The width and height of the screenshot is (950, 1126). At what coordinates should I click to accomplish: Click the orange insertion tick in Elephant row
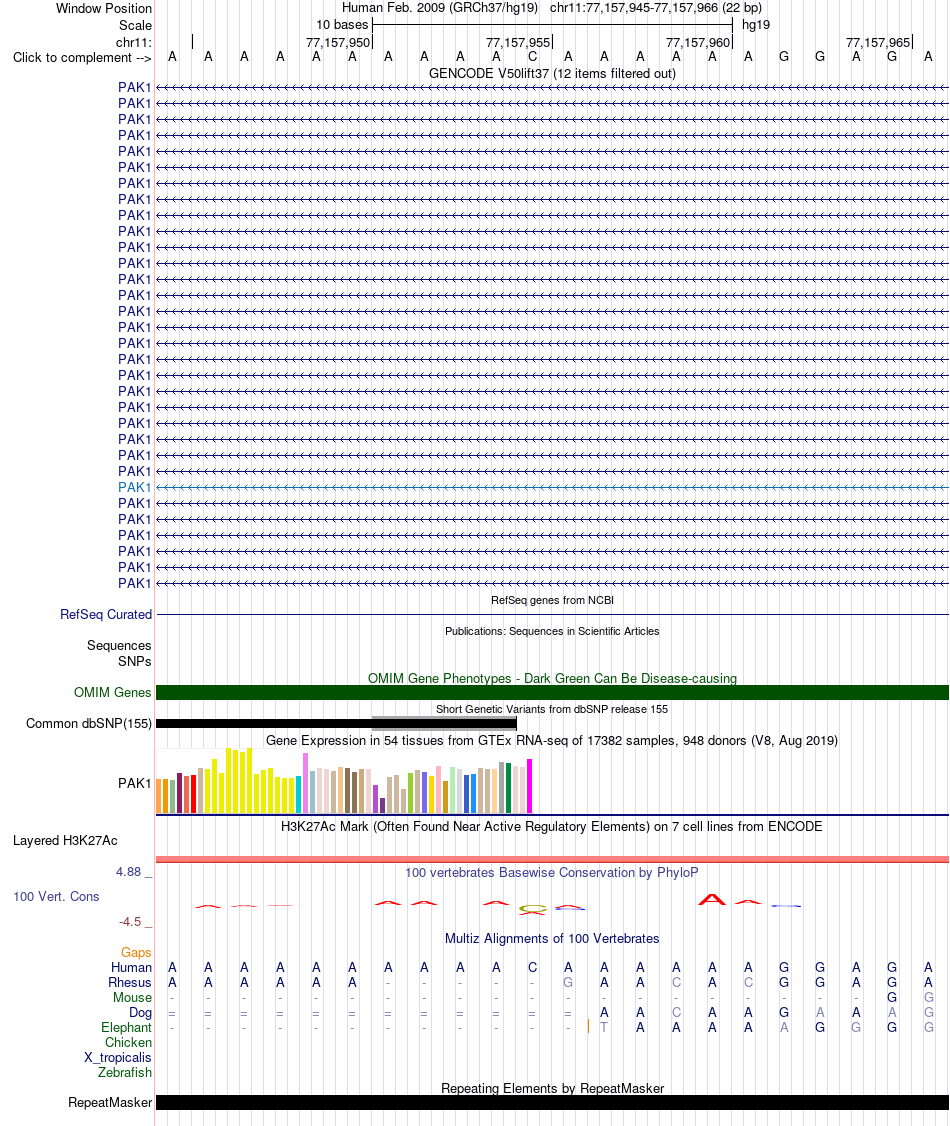(588, 1027)
